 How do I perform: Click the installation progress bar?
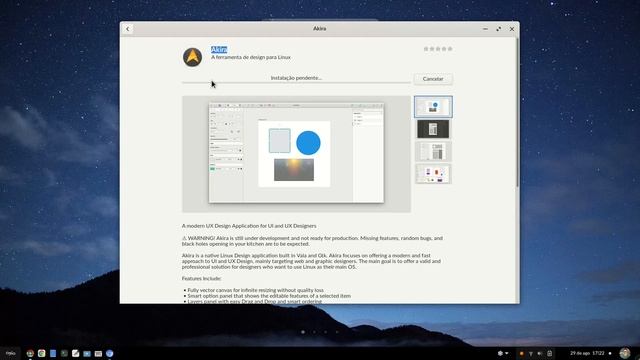point(296,82)
